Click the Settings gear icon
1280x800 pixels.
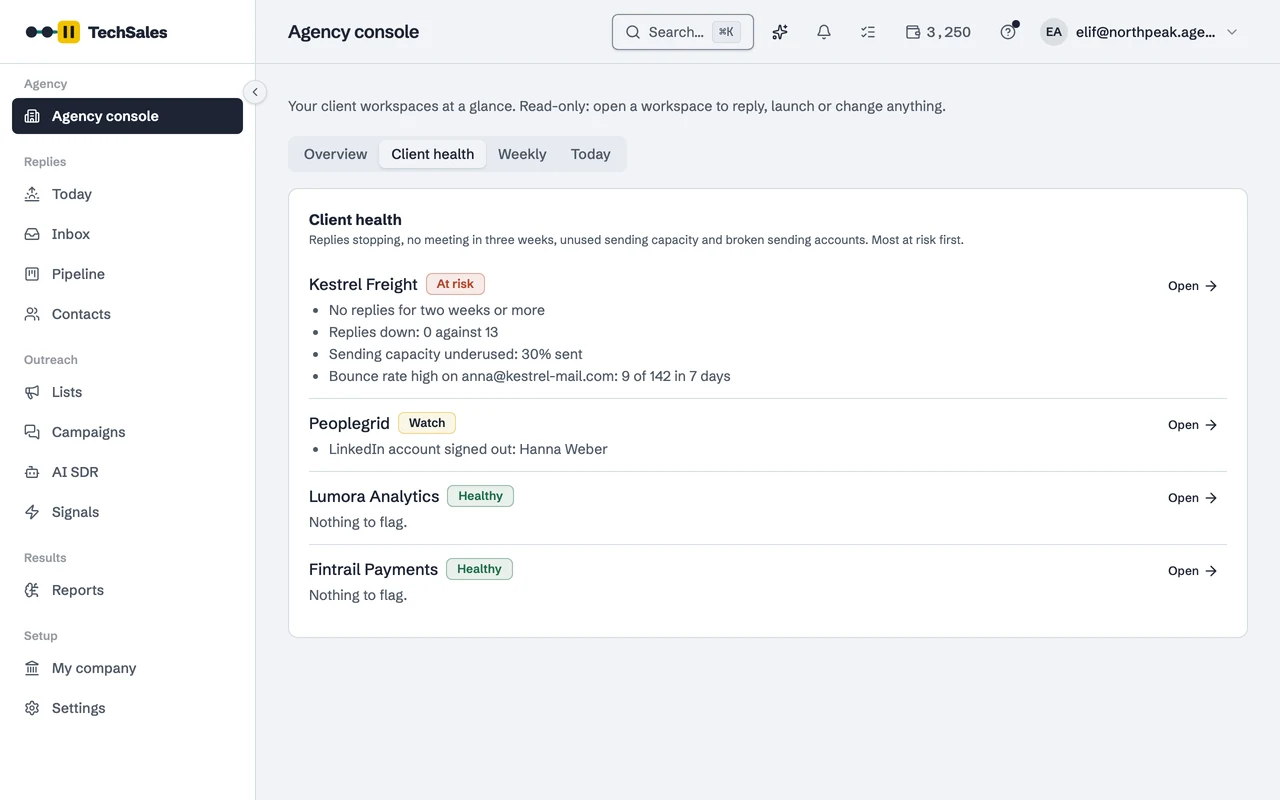[x=32, y=708]
